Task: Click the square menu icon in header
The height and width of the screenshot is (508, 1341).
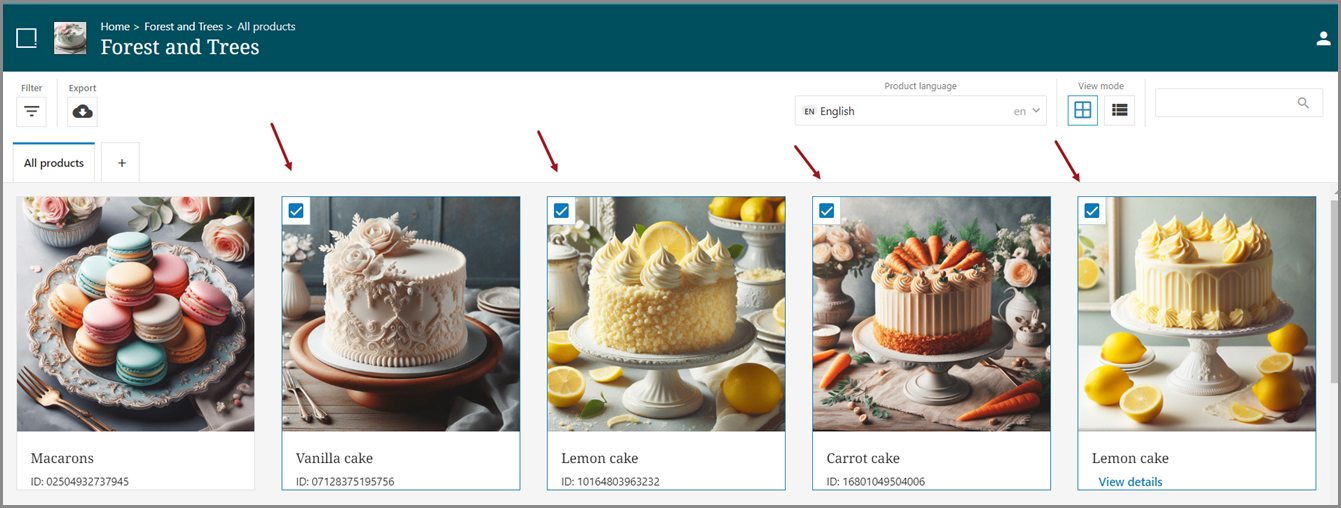Action: point(27,38)
